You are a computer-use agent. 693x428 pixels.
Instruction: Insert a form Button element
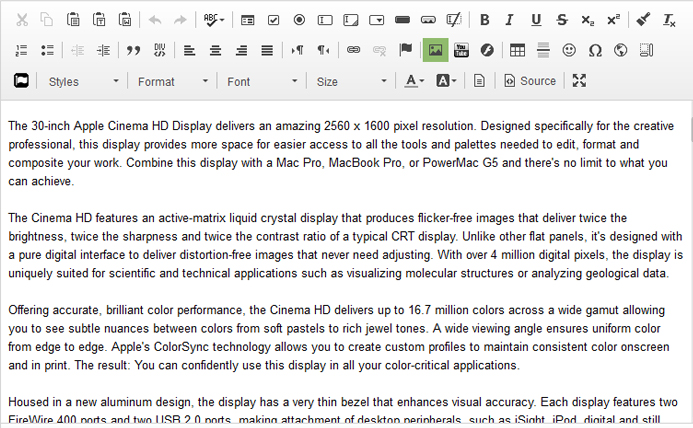402,20
